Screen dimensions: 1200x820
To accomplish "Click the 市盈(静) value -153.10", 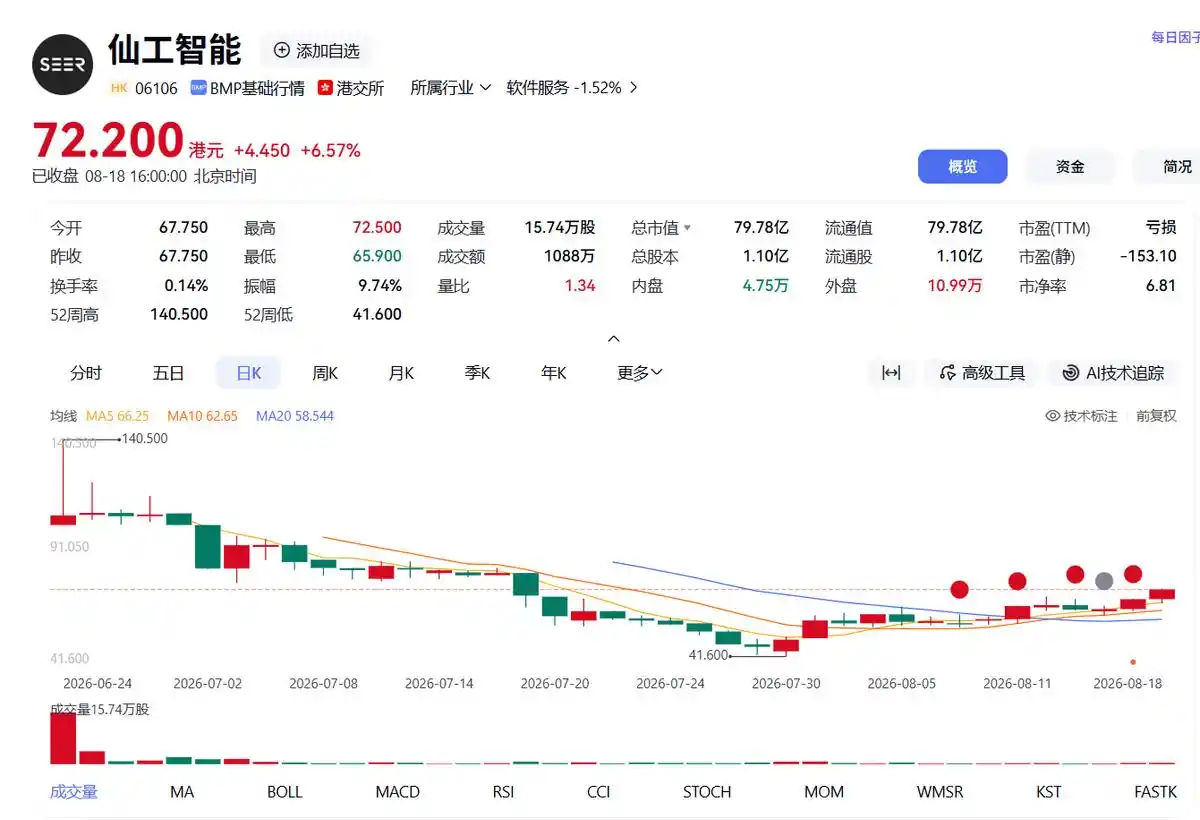I will point(1148,257).
